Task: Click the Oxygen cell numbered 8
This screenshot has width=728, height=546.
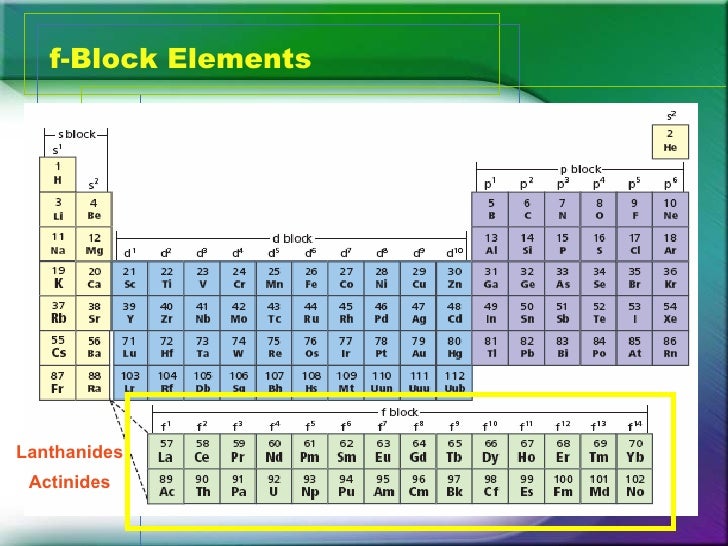Action: 599,209
